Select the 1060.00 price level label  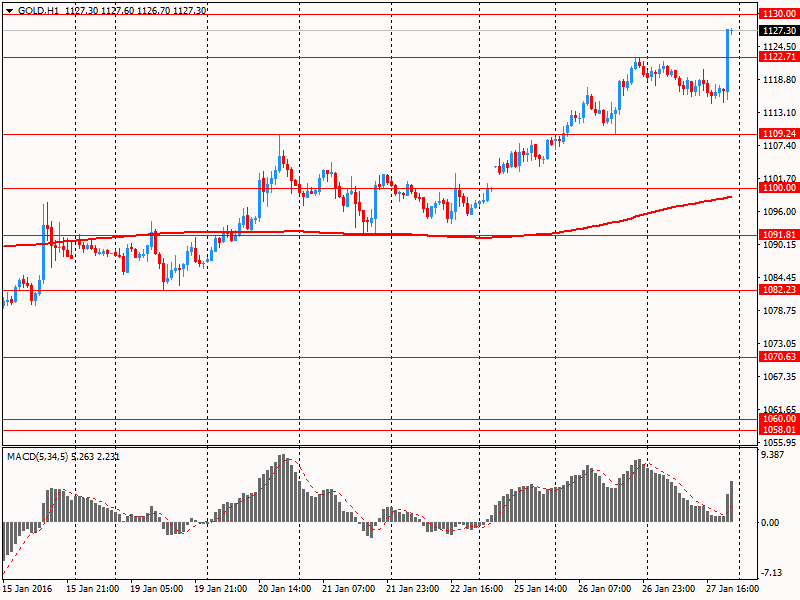(777, 419)
